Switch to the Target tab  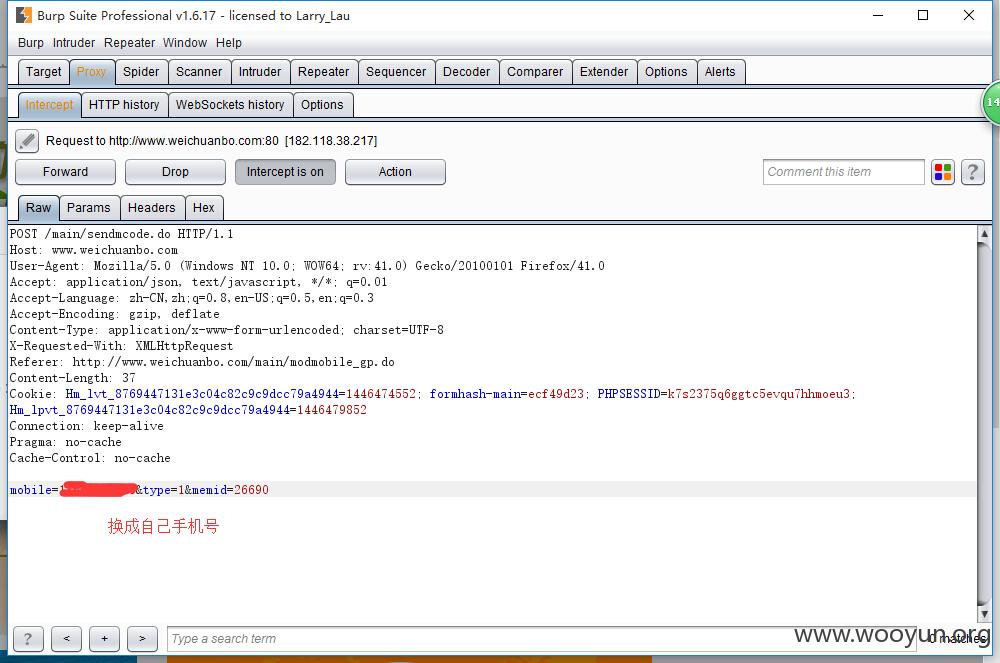[43, 72]
